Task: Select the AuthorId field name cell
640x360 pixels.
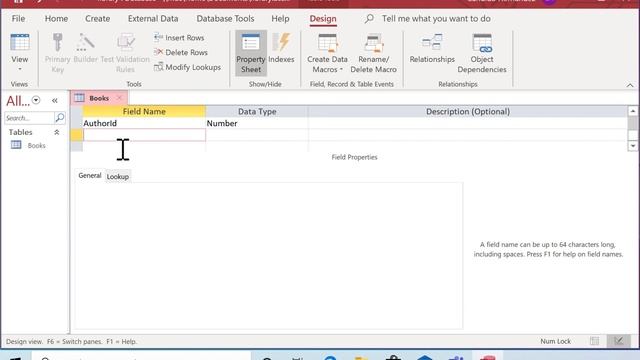Action: [144, 123]
